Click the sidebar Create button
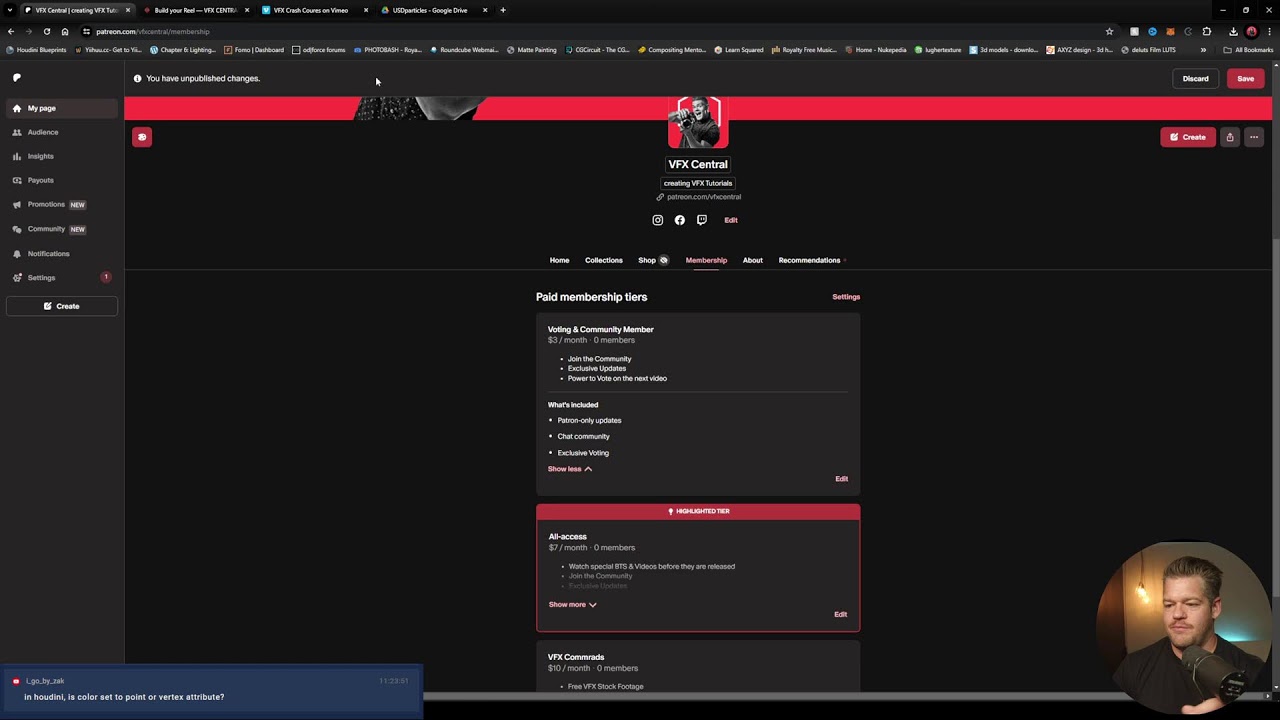This screenshot has width=1280, height=720. tap(61, 306)
